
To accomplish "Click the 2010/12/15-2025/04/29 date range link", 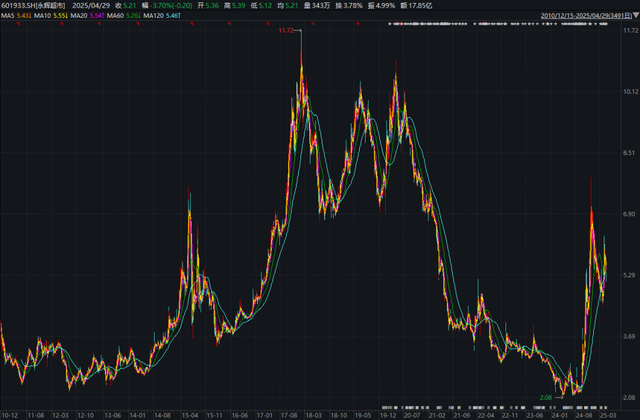I will [x=587, y=16].
